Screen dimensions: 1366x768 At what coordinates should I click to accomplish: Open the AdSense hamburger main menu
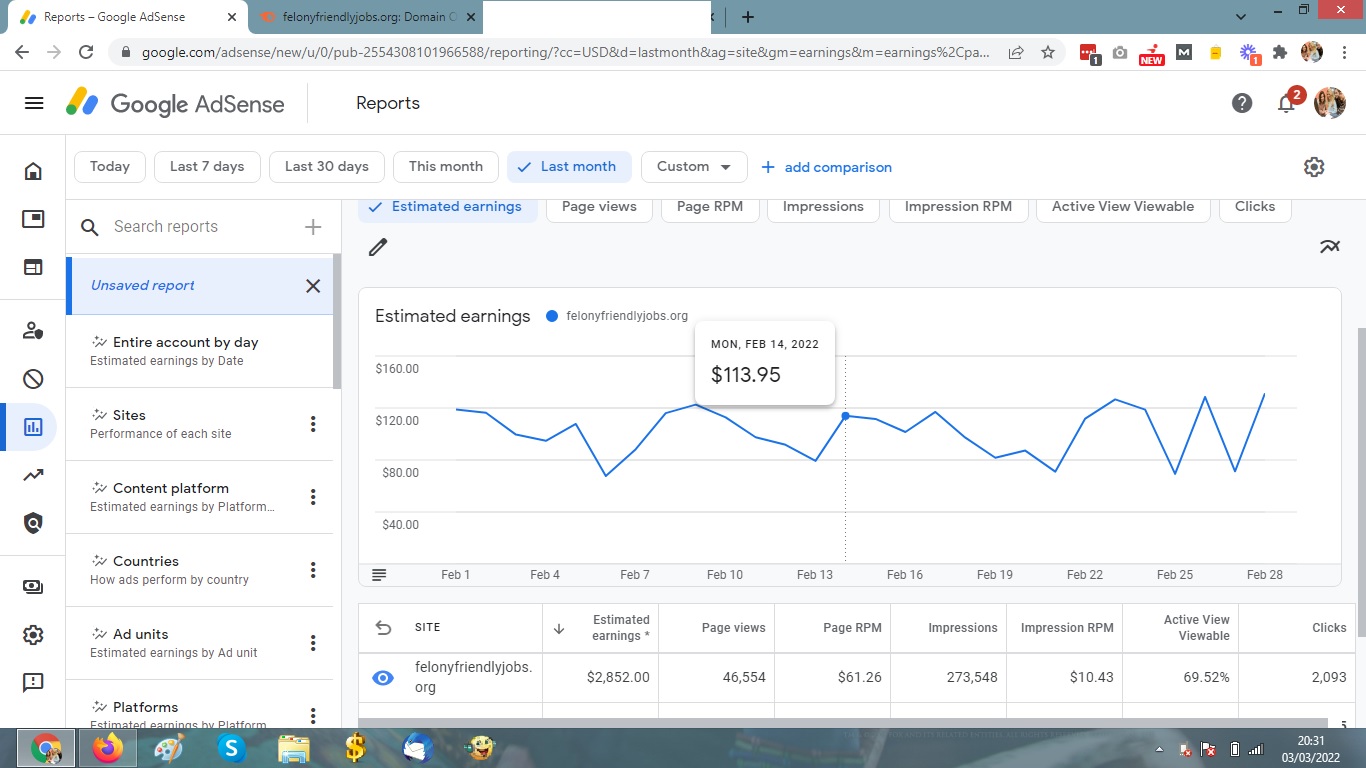tap(34, 103)
